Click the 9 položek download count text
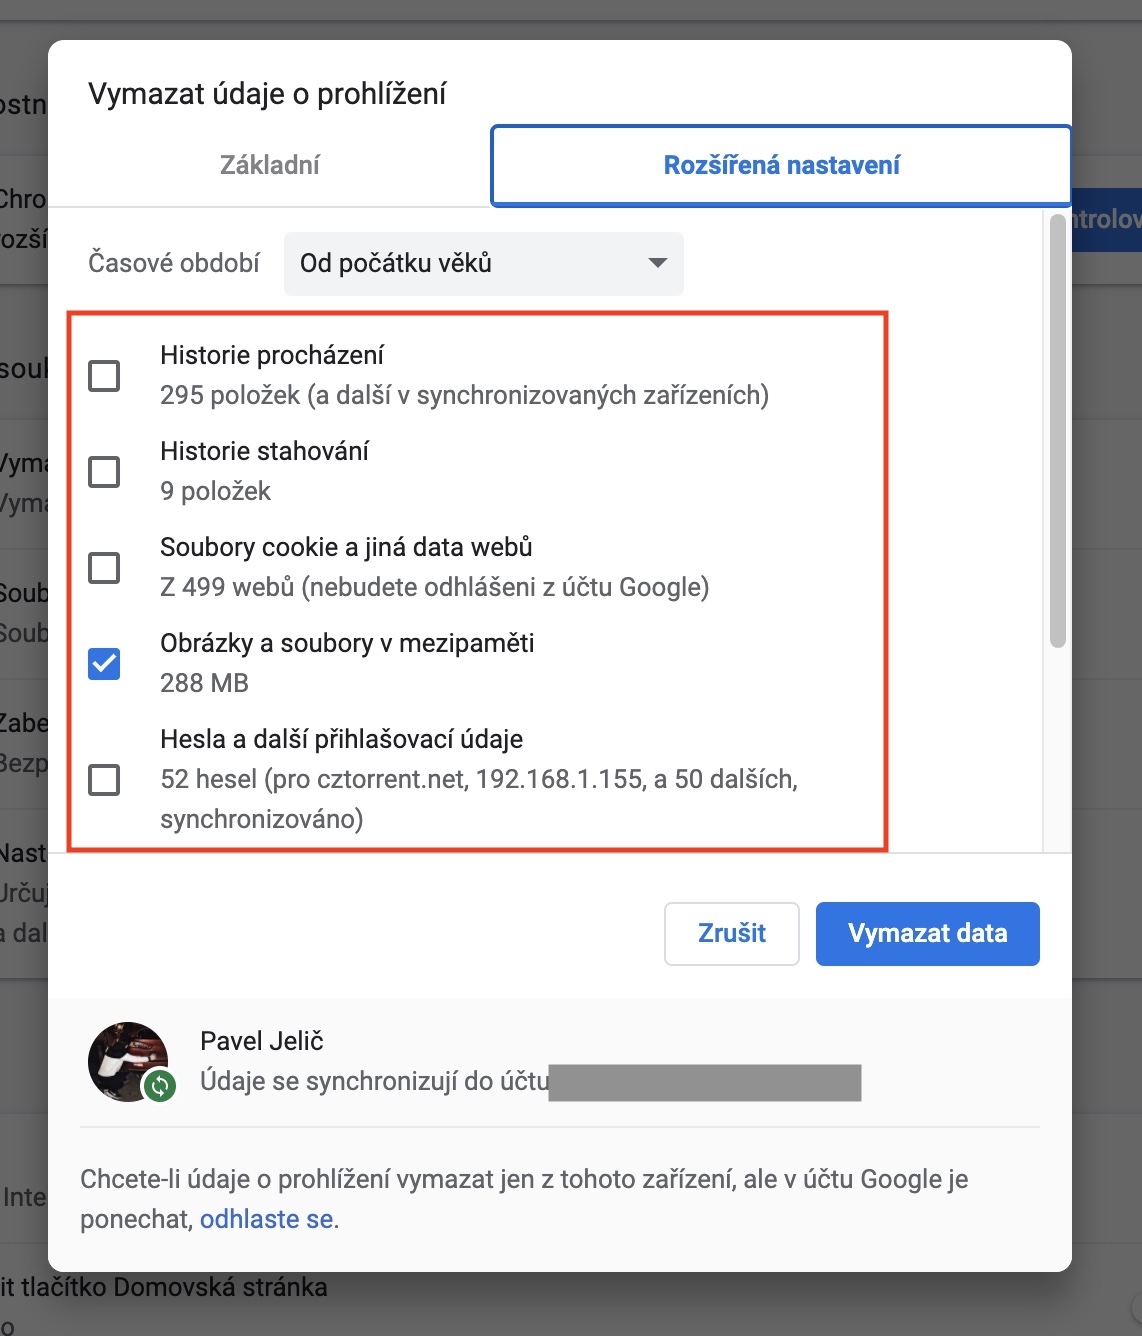This screenshot has height=1336, width=1142. click(x=215, y=491)
